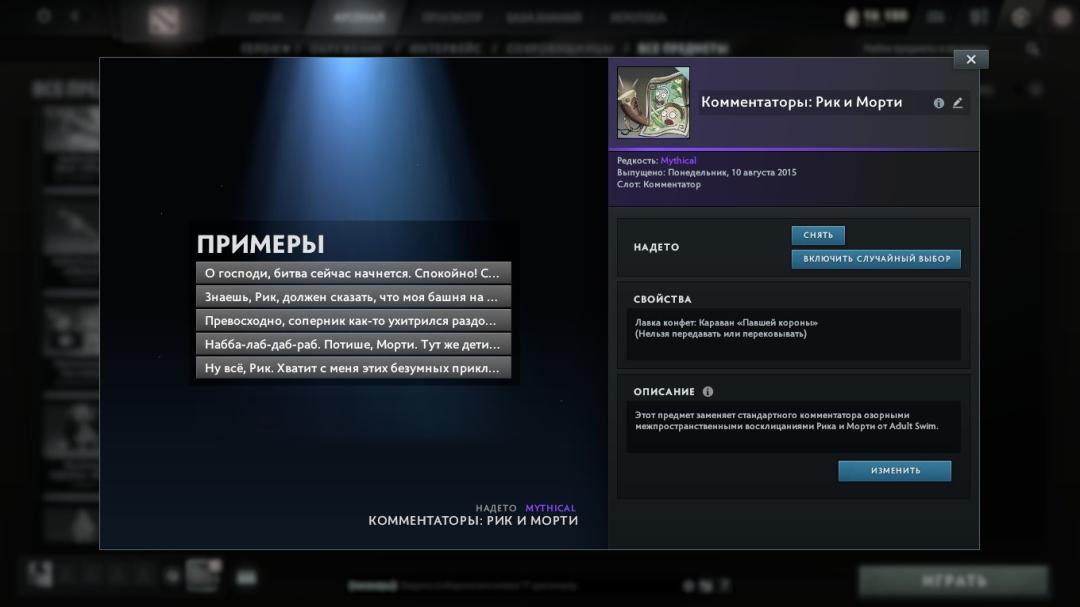Click ВКЛЮЧИТЬ СЛУЧАЙНЫЙ ВЫБОР button
The width and height of the screenshot is (1080, 607).
(876, 259)
